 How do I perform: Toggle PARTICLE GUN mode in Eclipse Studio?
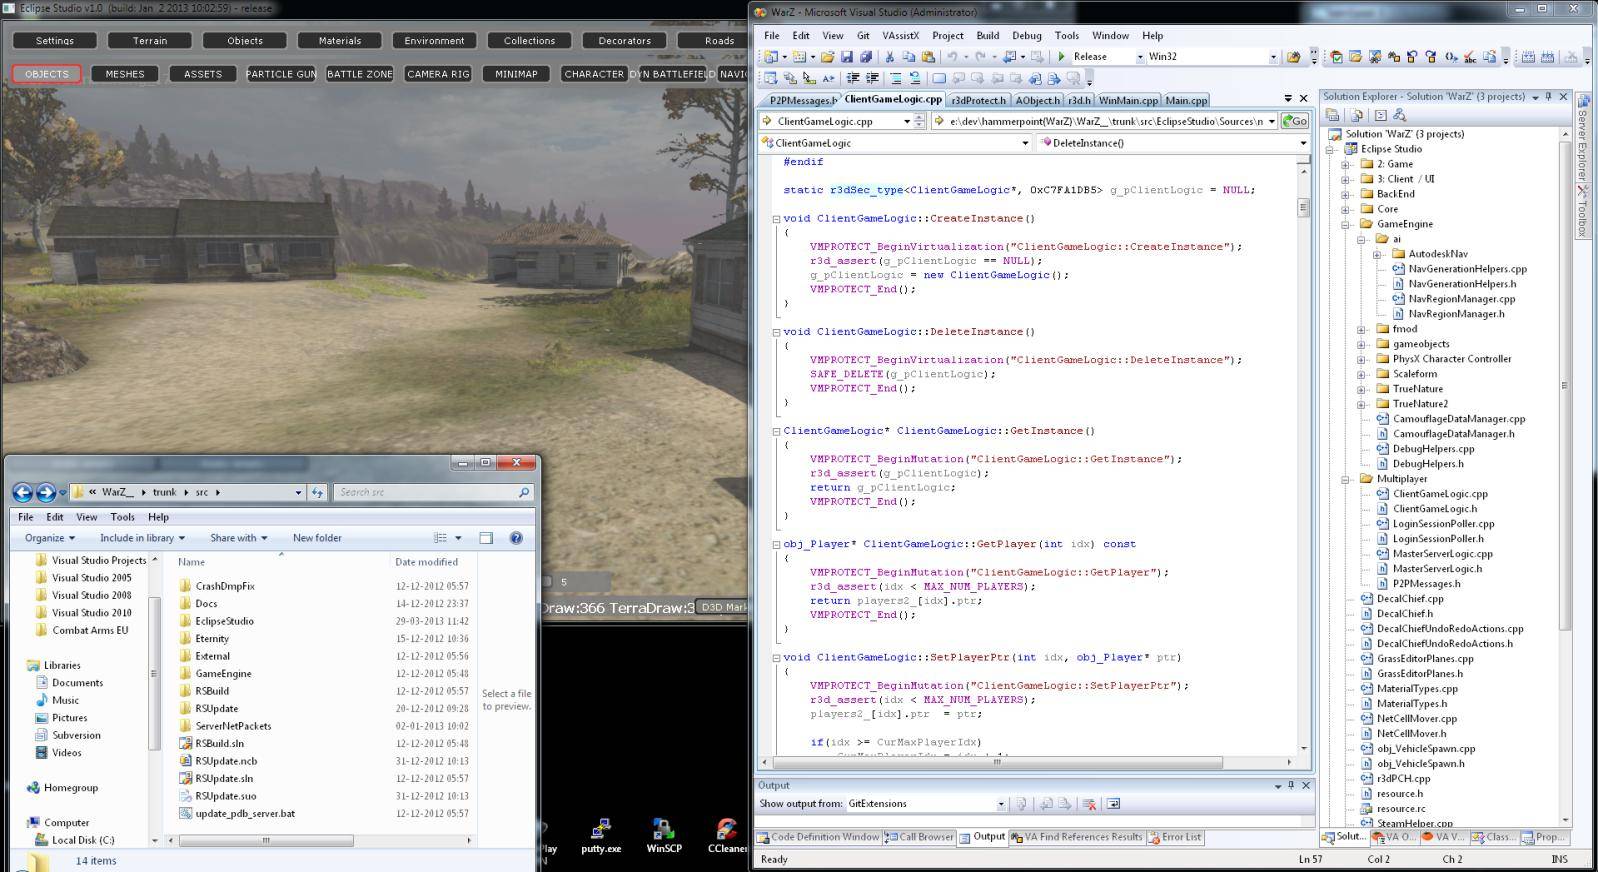pos(281,74)
